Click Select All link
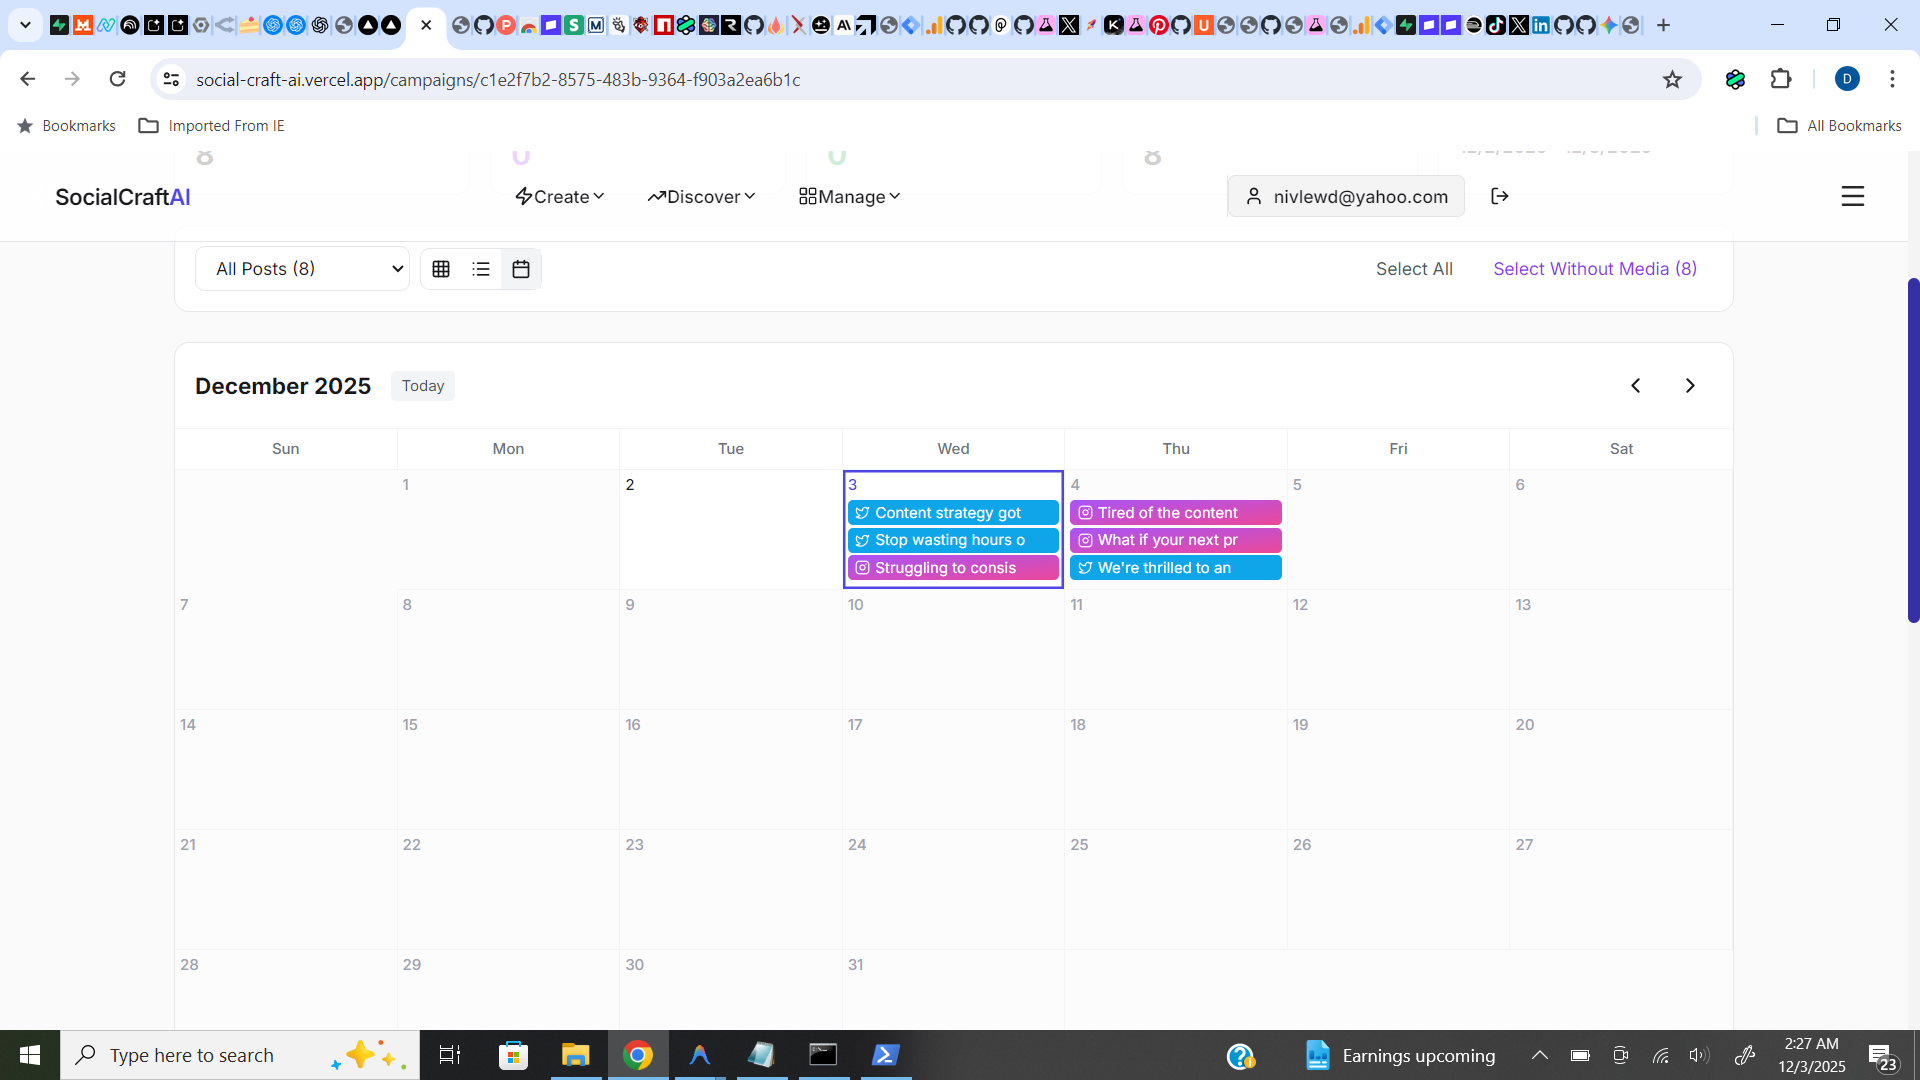This screenshot has height=1080, width=1920. [x=1414, y=269]
